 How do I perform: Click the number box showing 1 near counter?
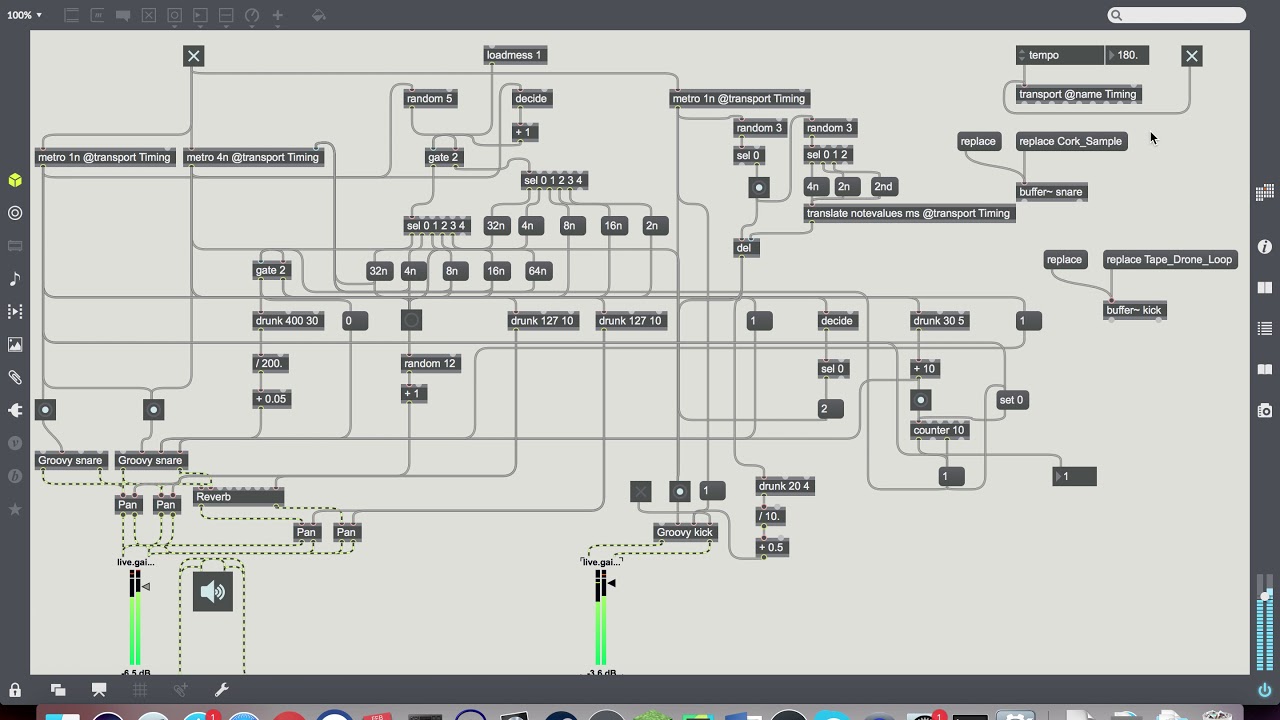click(1075, 477)
